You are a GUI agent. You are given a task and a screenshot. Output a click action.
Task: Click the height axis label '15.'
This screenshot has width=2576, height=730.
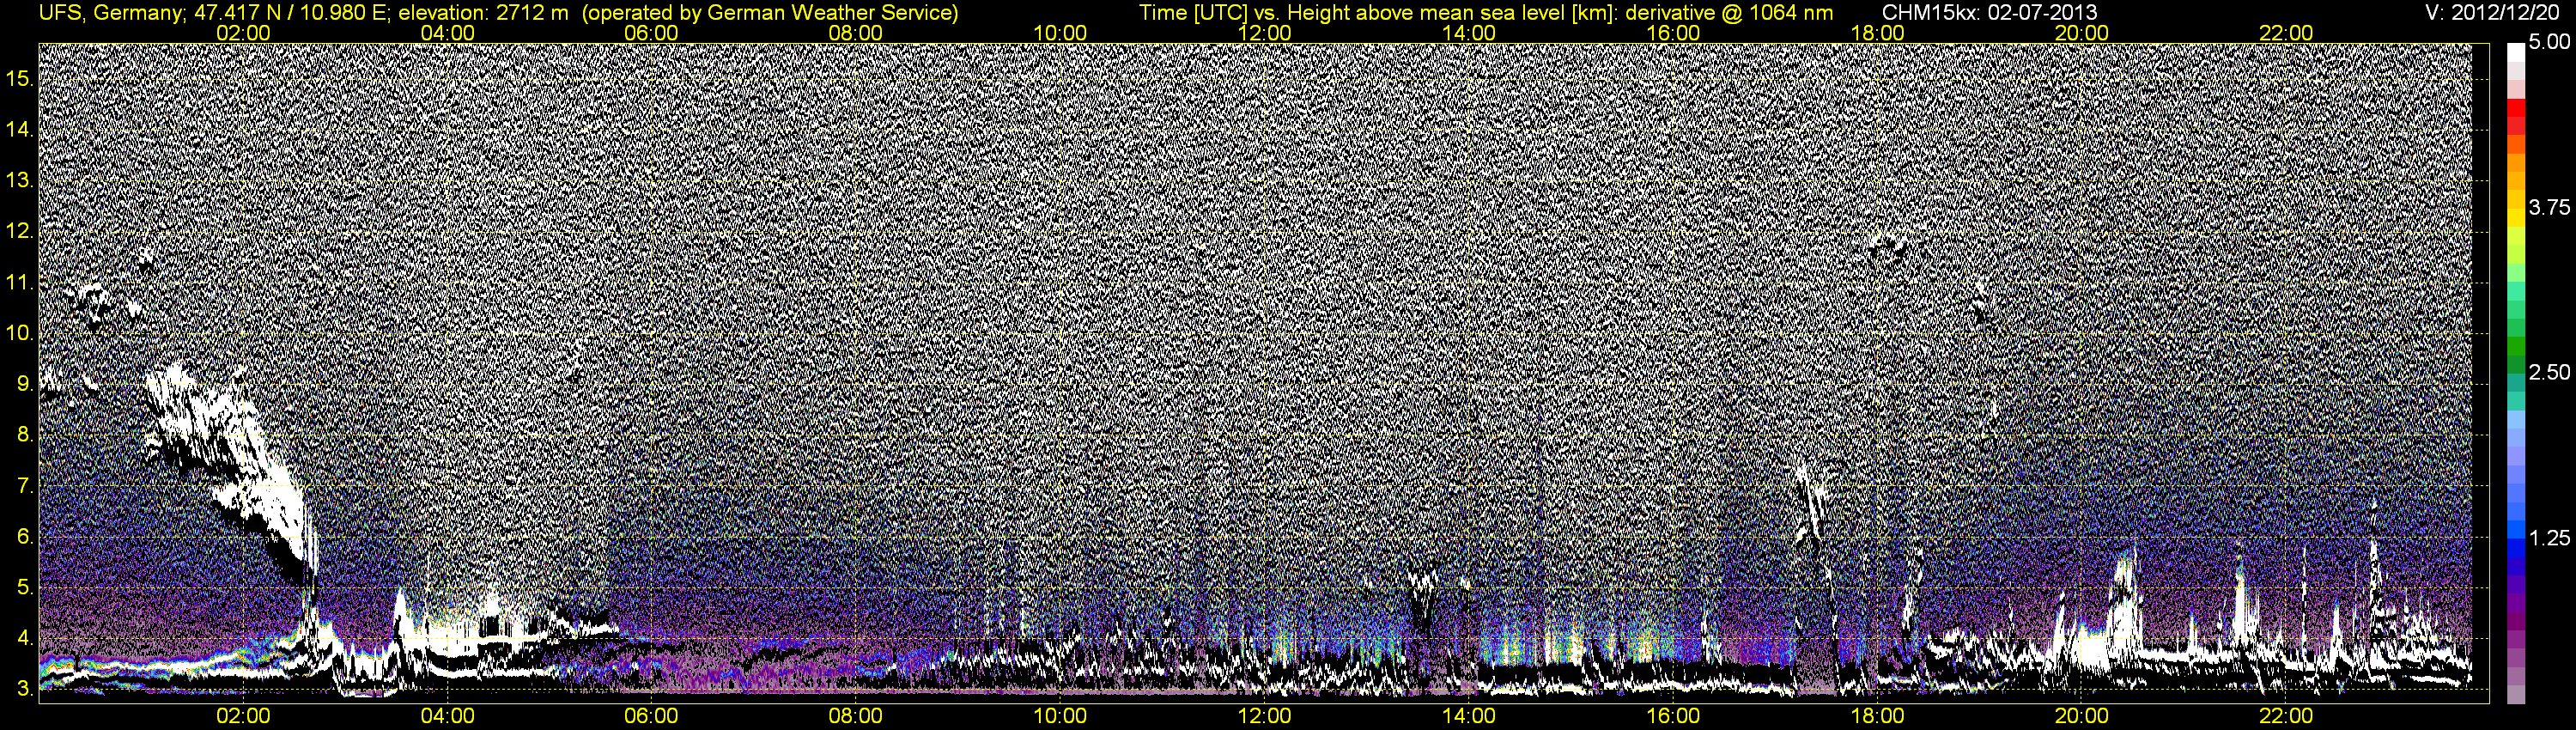(20, 79)
